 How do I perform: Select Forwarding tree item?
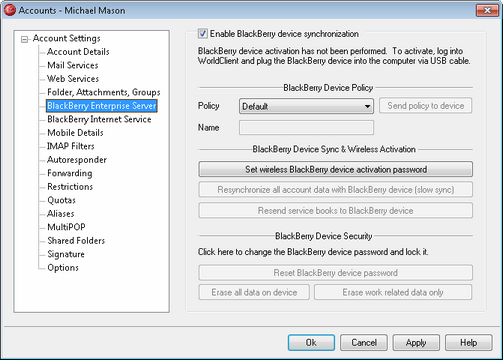coord(70,173)
